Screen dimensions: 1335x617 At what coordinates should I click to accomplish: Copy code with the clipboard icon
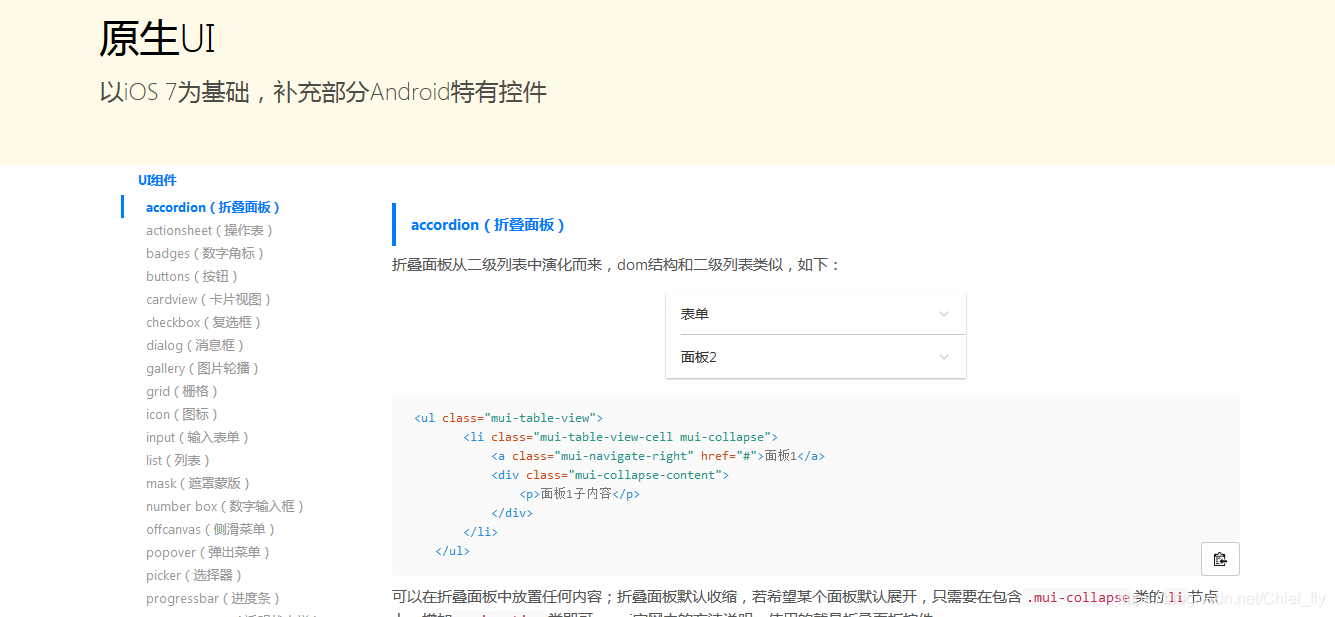click(1220, 559)
